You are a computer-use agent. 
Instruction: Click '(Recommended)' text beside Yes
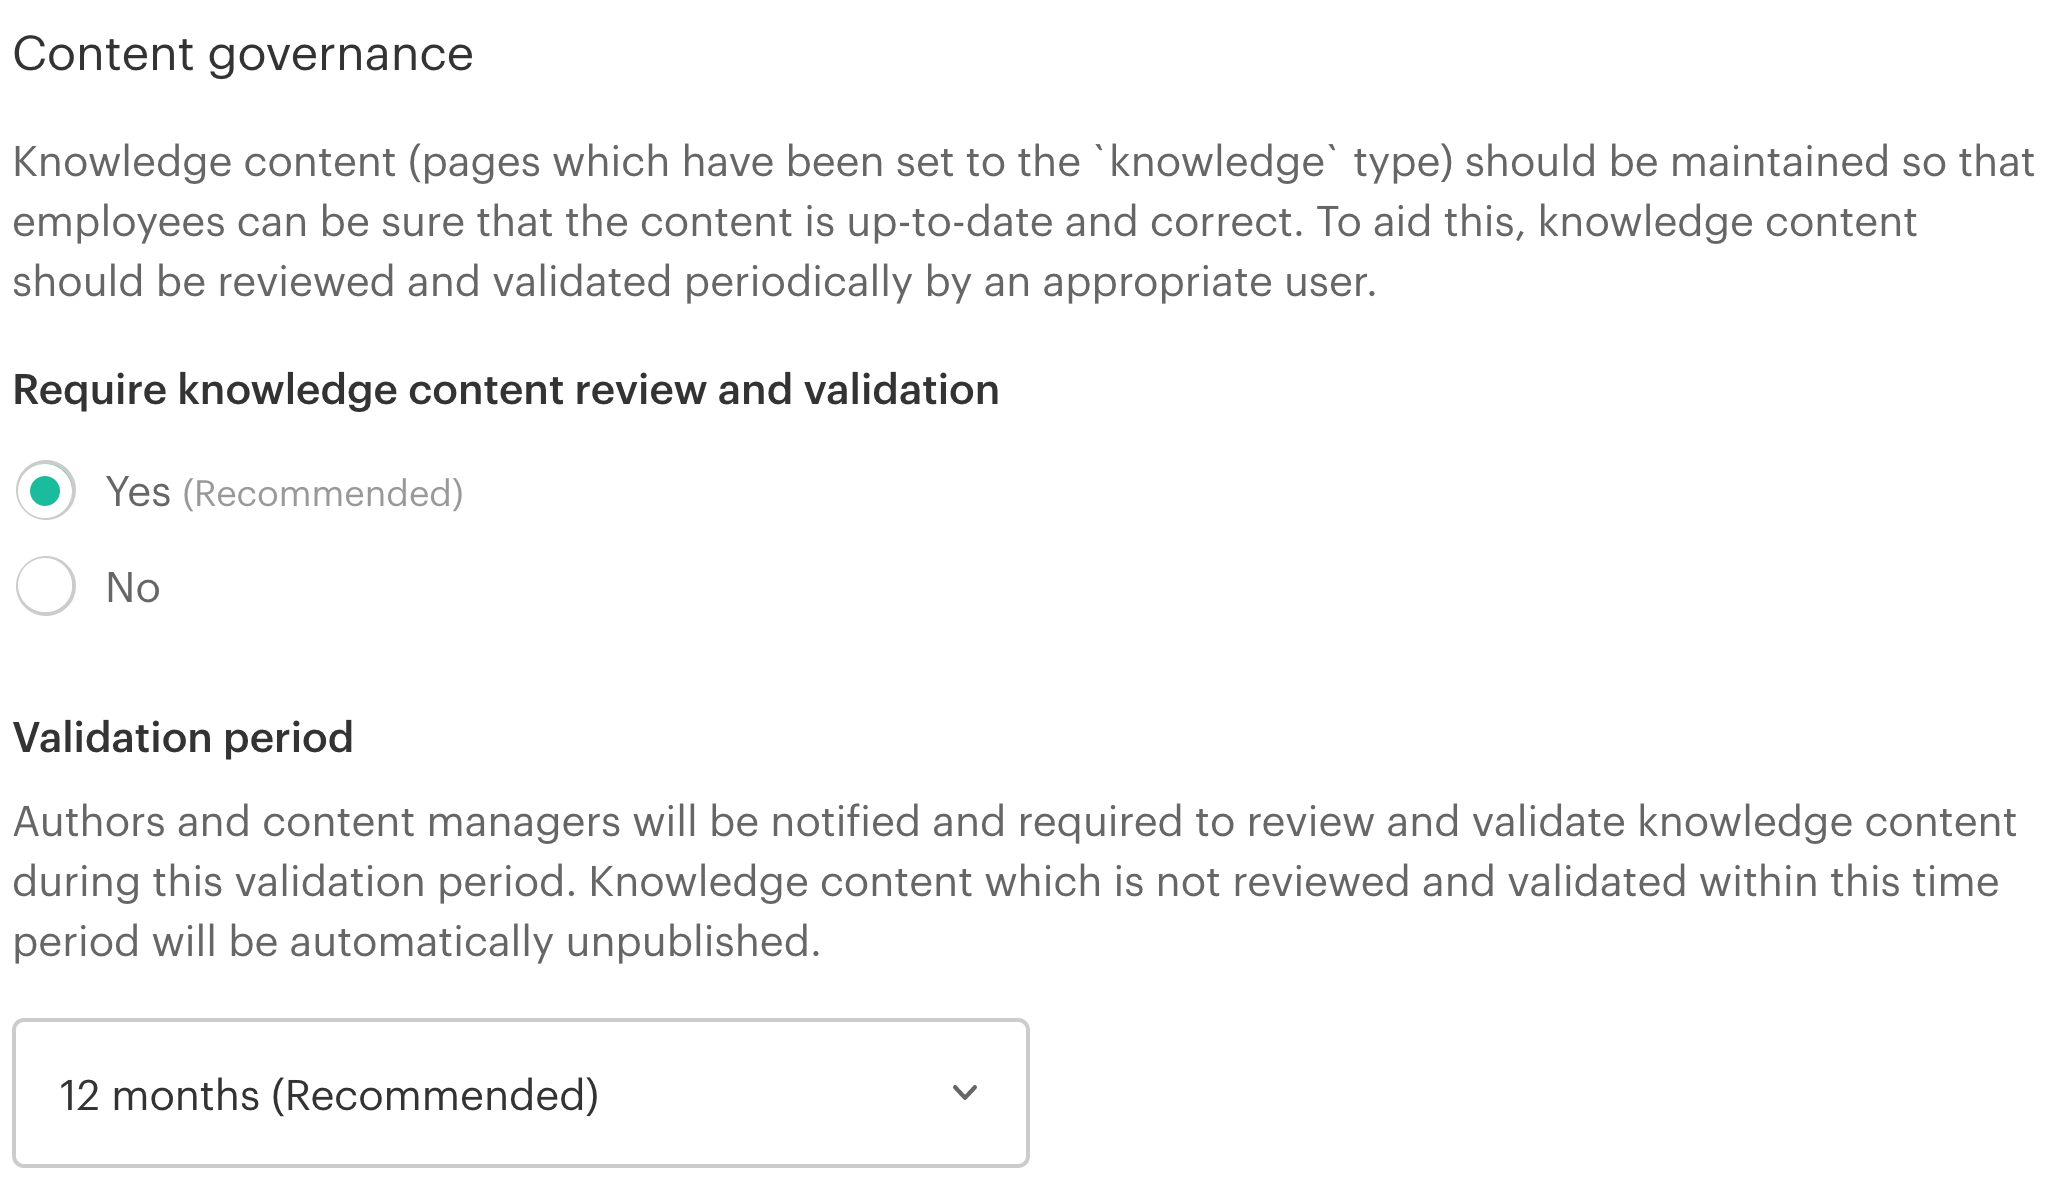coord(323,494)
